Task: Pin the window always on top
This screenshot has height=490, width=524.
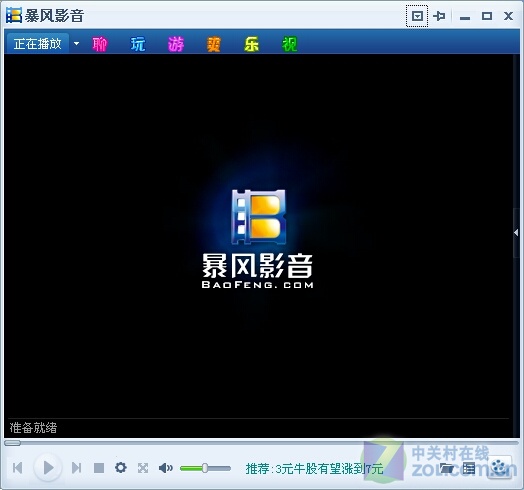Action: click(x=439, y=16)
